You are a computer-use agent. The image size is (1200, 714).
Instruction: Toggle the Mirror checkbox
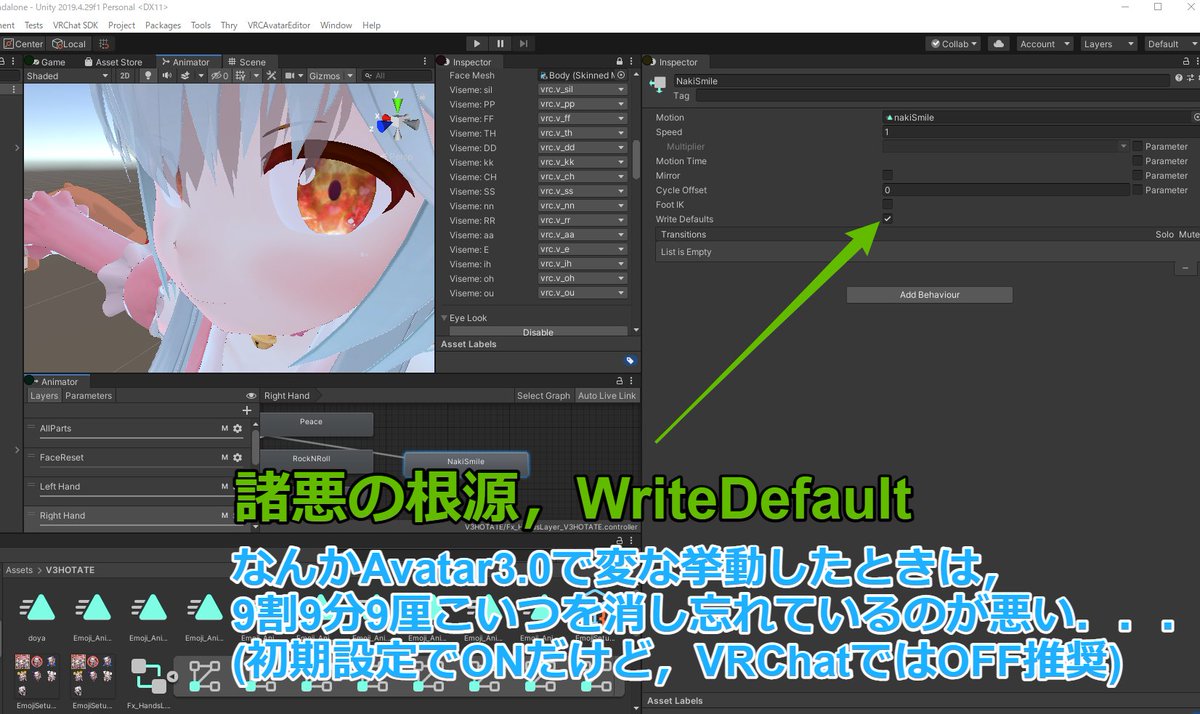(x=887, y=175)
